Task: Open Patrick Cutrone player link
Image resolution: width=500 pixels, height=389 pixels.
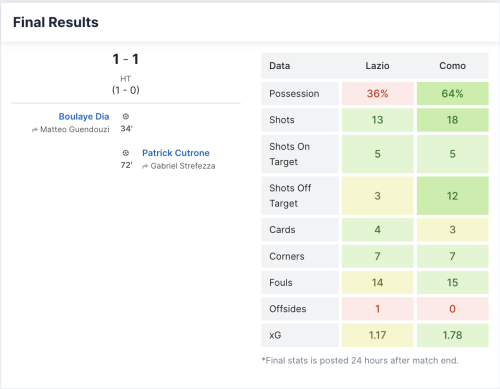Action: click(176, 153)
